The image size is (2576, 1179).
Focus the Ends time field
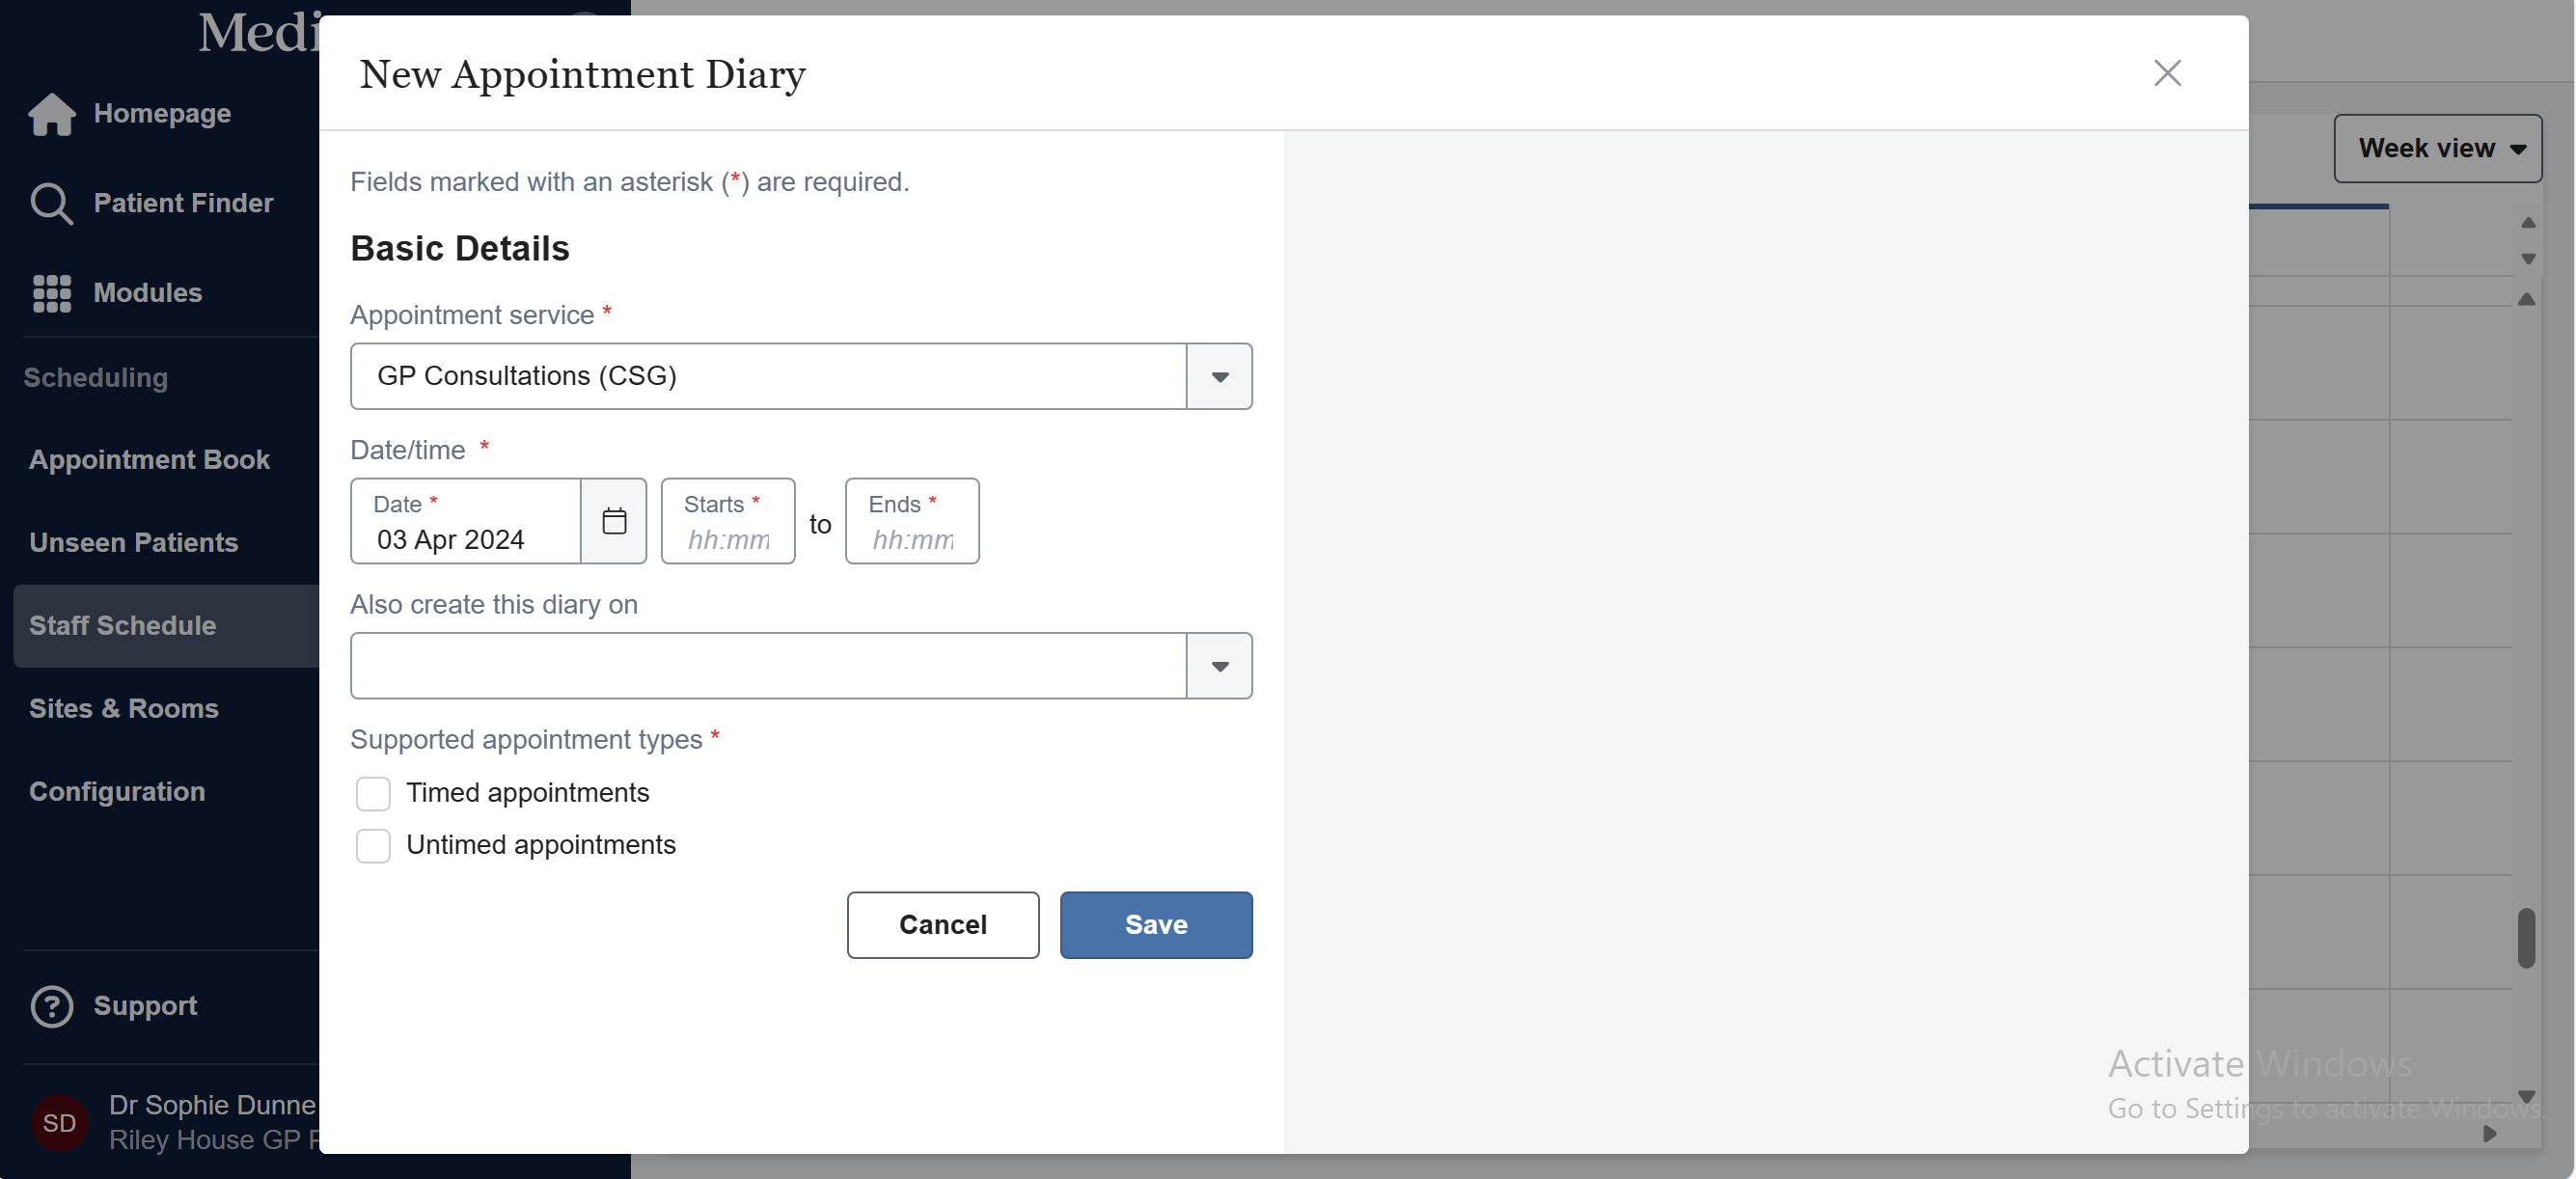click(x=912, y=539)
